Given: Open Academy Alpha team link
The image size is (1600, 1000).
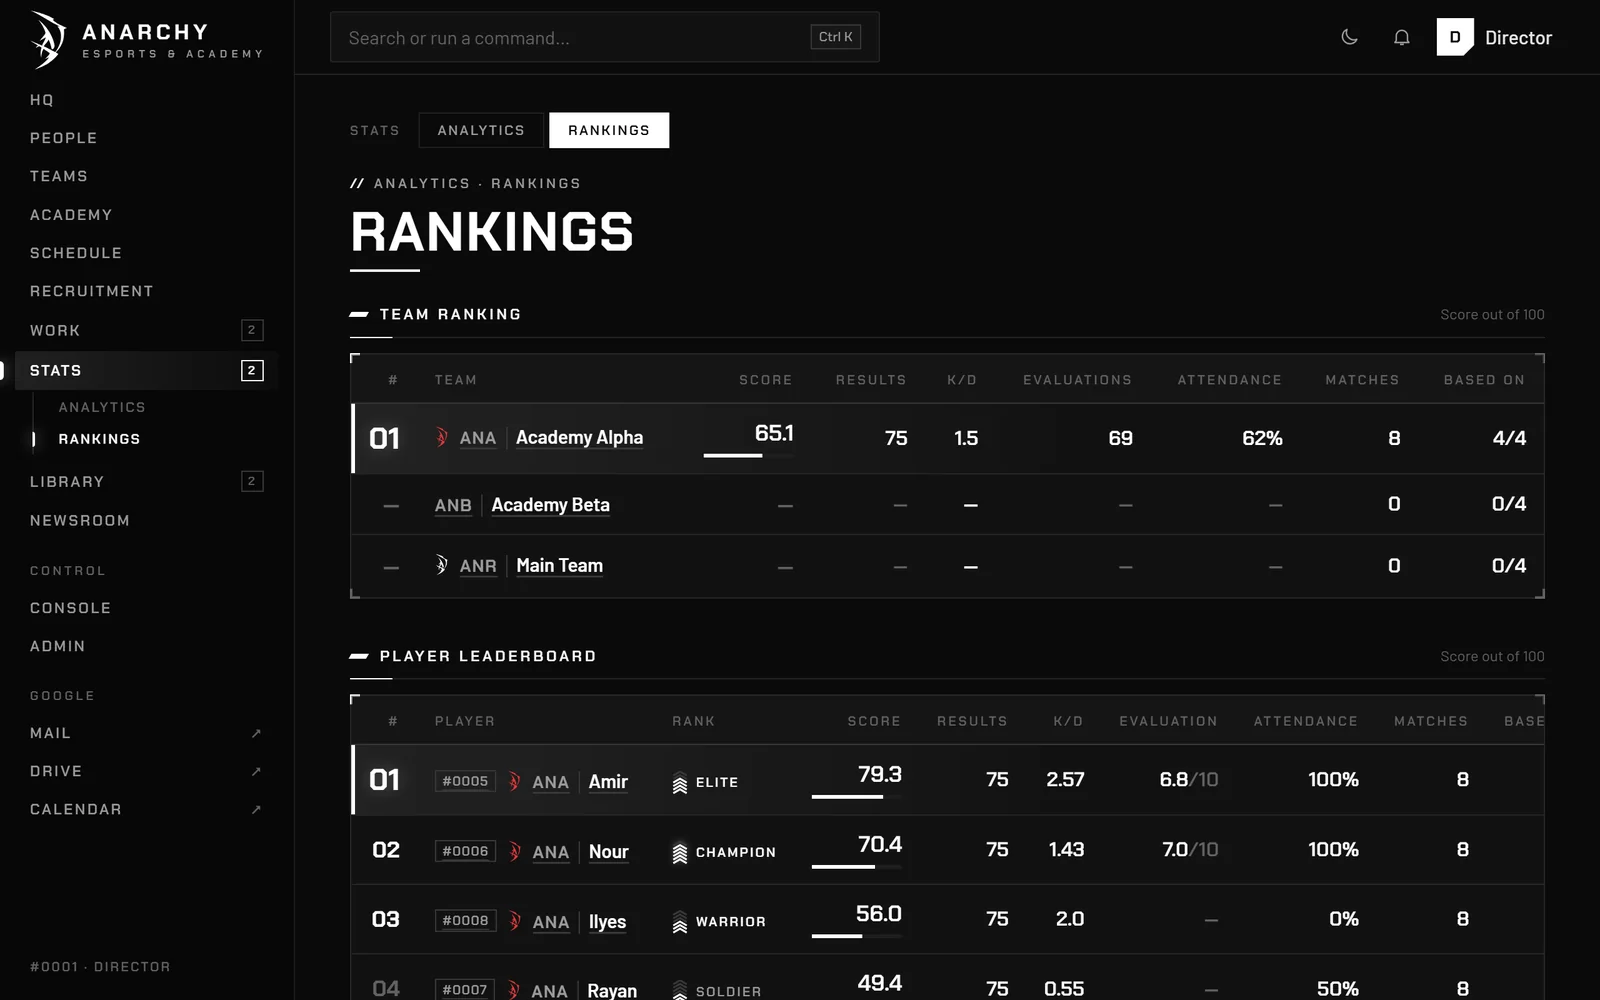Looking at the screenshot, I should coord(579,437).
